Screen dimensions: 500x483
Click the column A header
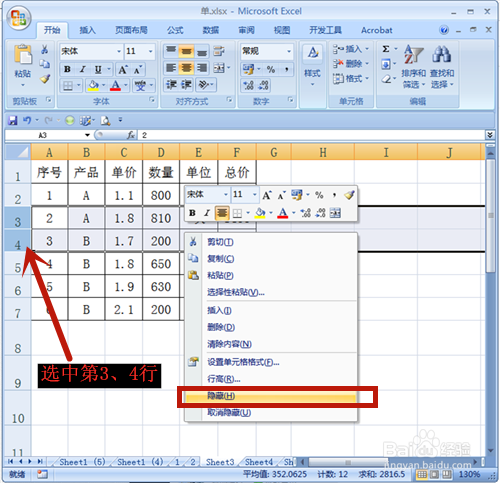tap(49, 152)
